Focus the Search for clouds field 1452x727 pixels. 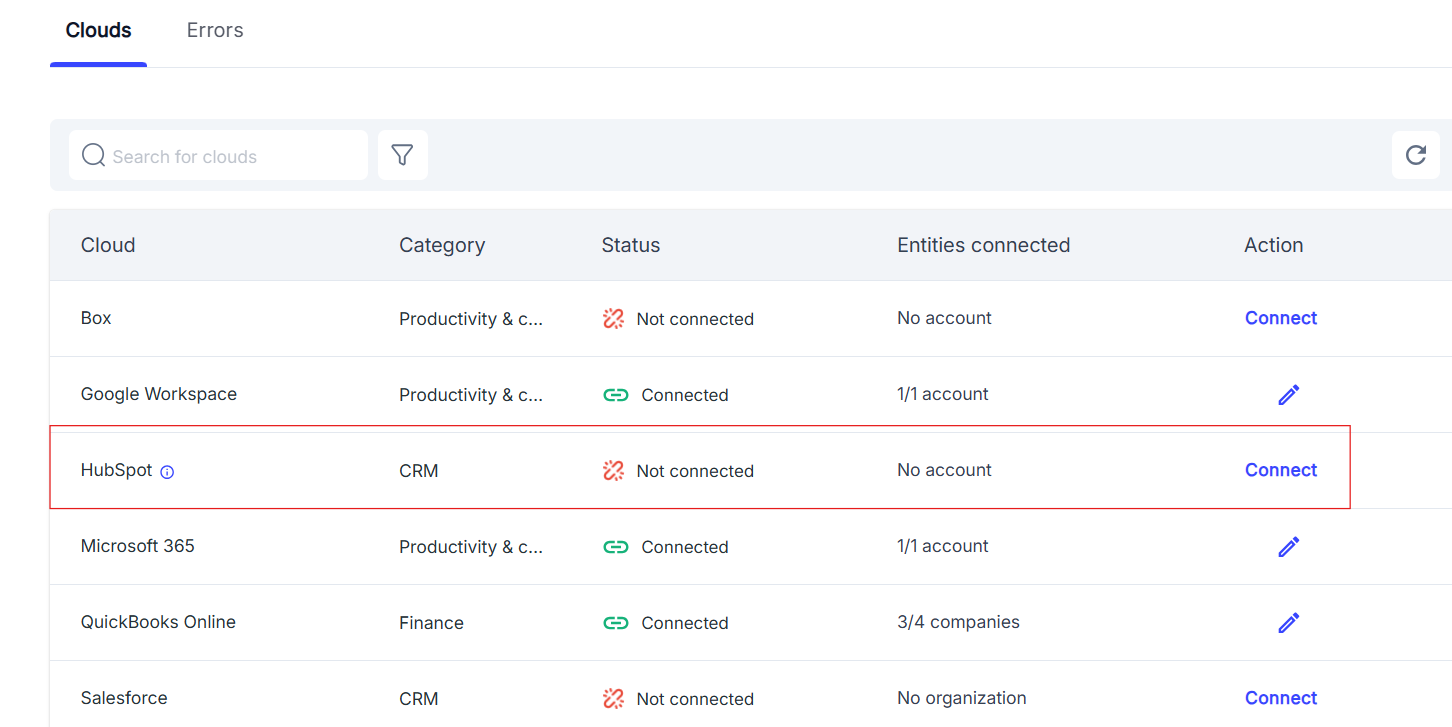click(218, 155)
